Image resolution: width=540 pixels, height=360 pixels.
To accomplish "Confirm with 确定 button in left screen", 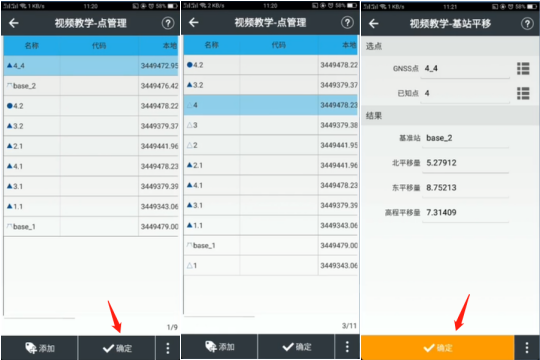I will pyautogui.click(x=117, y=348).
